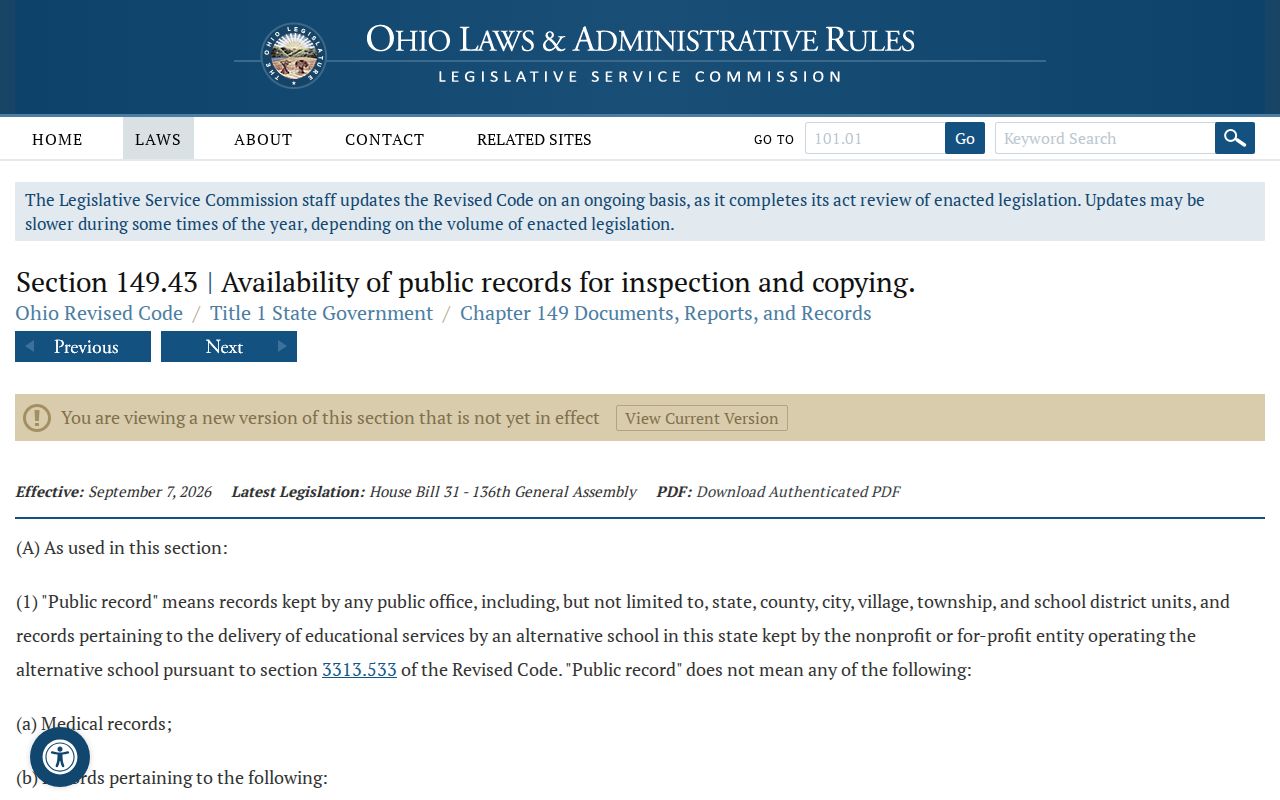The image size is (1280, 800).
Task: Open Chapter 149 Documents, Reports, and Records
Action: point(666,313)
